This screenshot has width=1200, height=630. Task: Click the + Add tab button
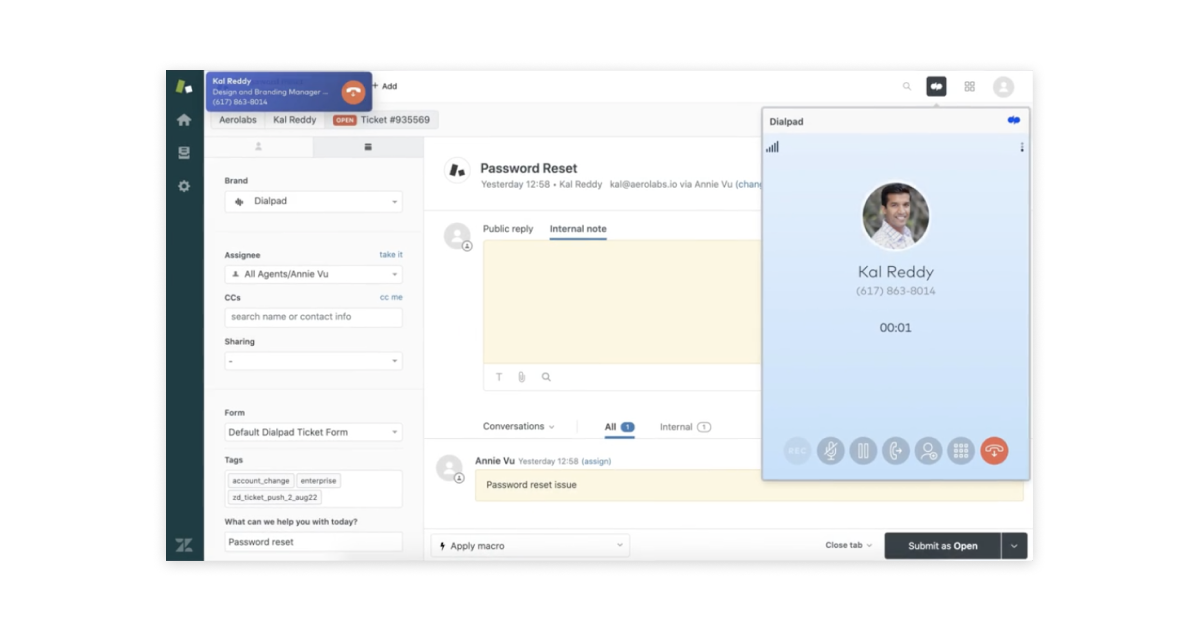pyautogui.click(x=385, y=86)
